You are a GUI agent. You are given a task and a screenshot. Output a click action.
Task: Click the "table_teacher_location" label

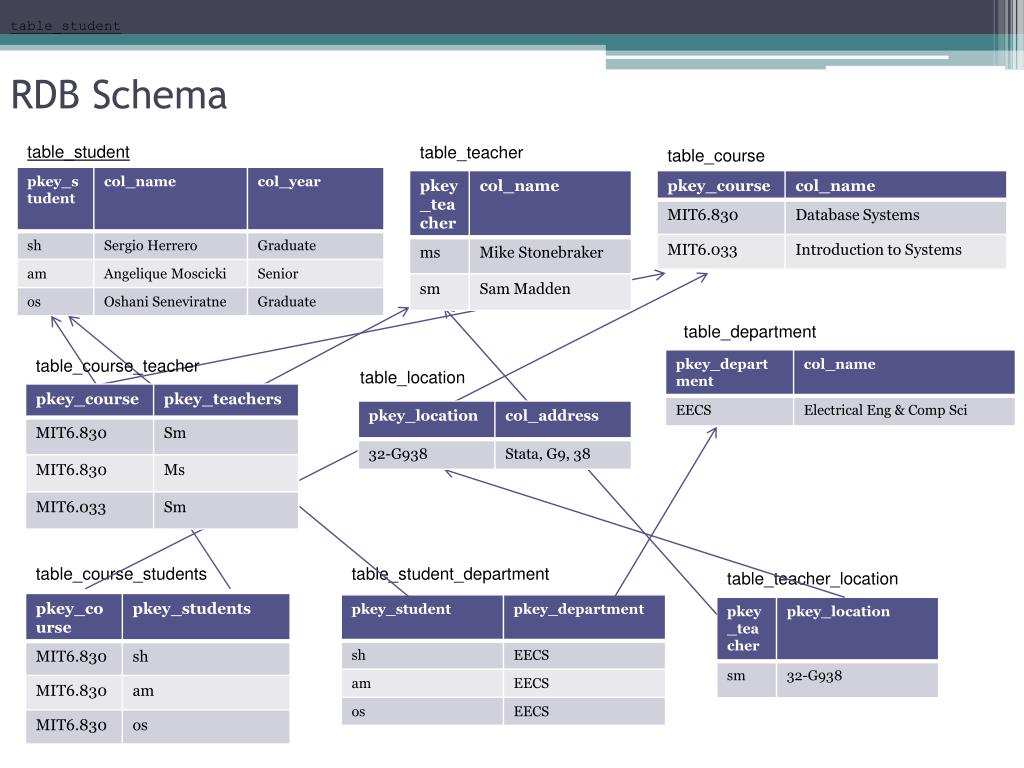coord(812,579)
